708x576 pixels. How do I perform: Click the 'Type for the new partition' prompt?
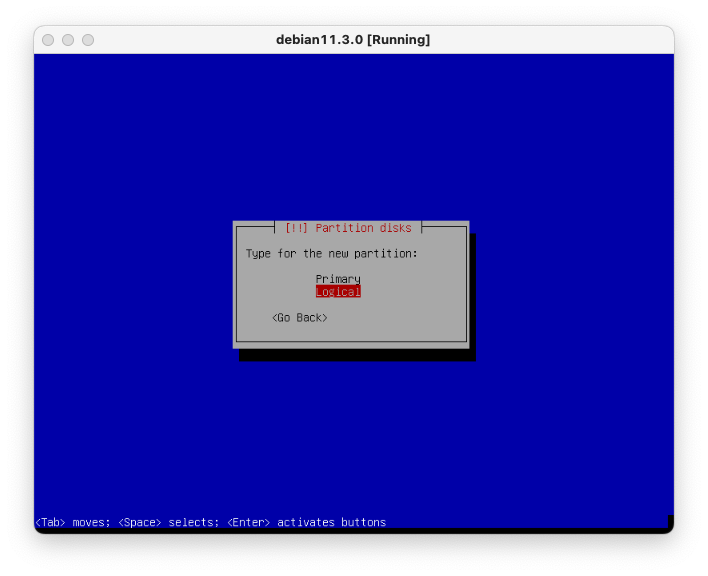(x=331, y=254)
